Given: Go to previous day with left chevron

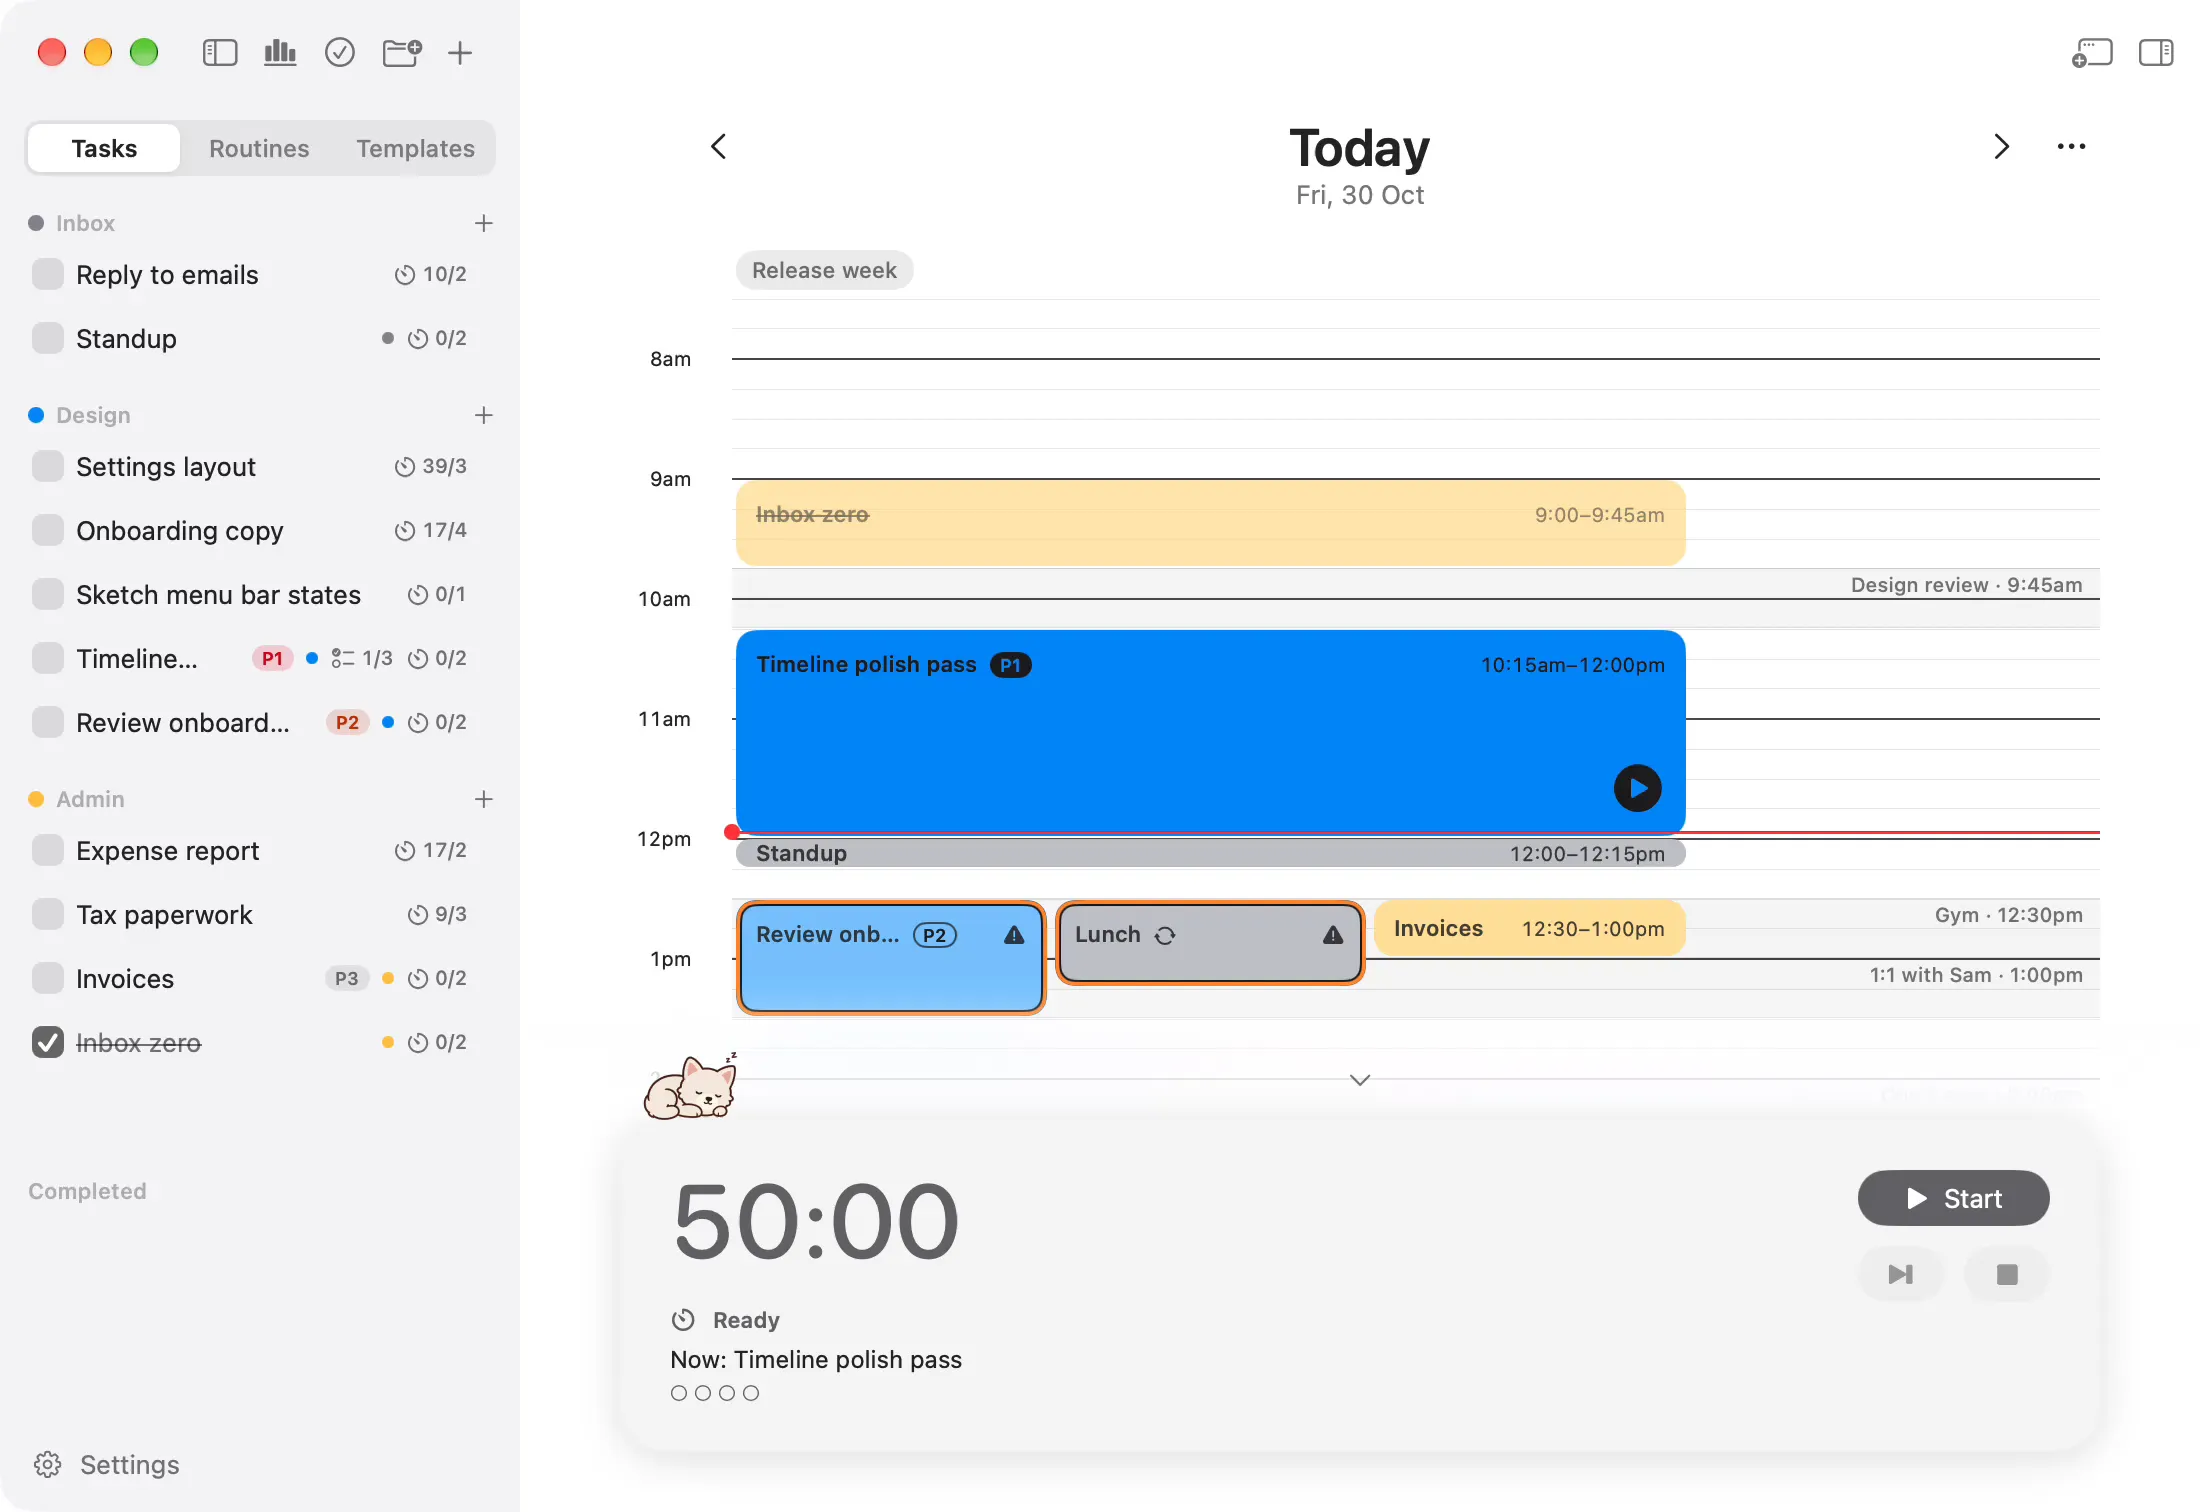Looking at the screenshot, I should [718, 147].
